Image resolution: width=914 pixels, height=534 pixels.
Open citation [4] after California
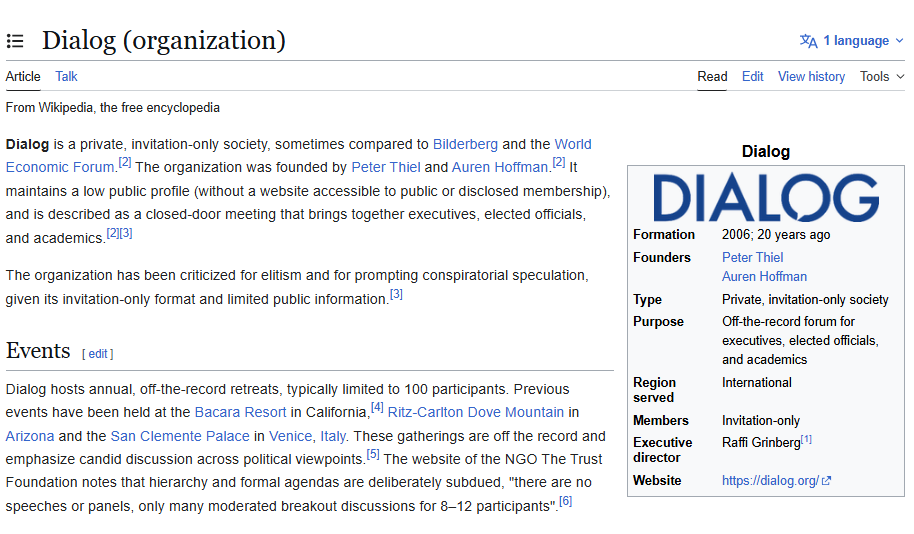tap(377, 407)
